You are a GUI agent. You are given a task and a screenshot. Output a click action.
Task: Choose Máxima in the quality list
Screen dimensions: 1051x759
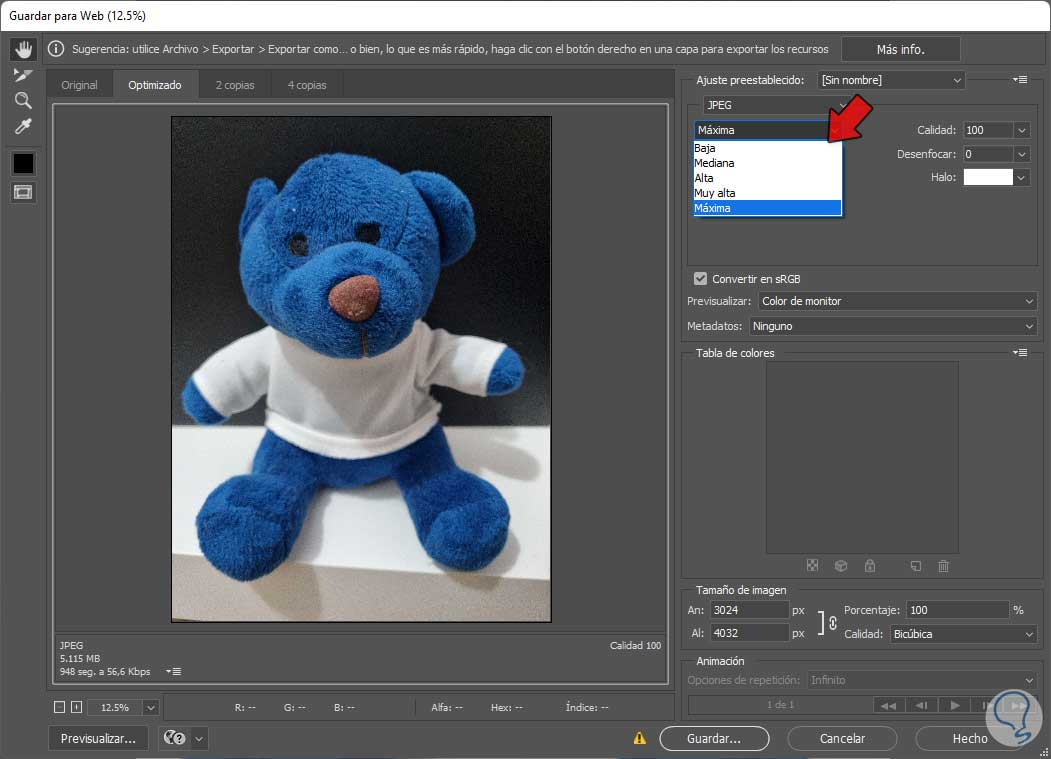point(767,208)
